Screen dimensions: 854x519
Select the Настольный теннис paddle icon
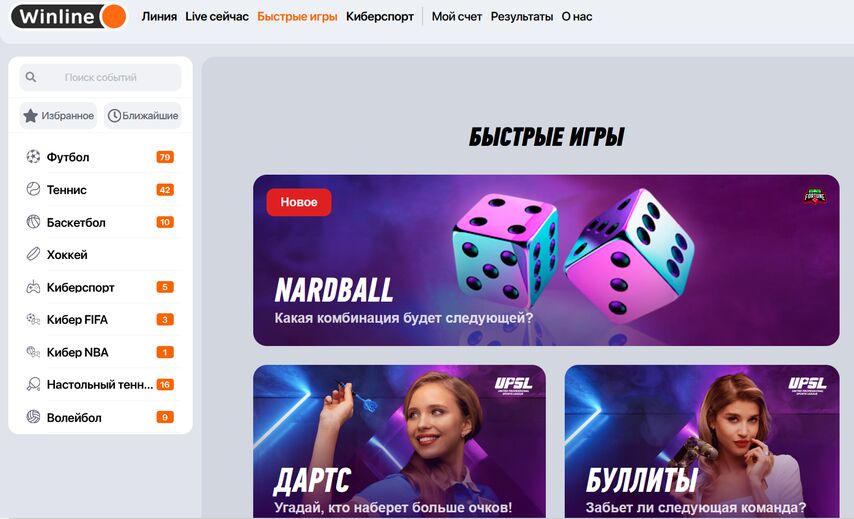[x=33, y=384]
